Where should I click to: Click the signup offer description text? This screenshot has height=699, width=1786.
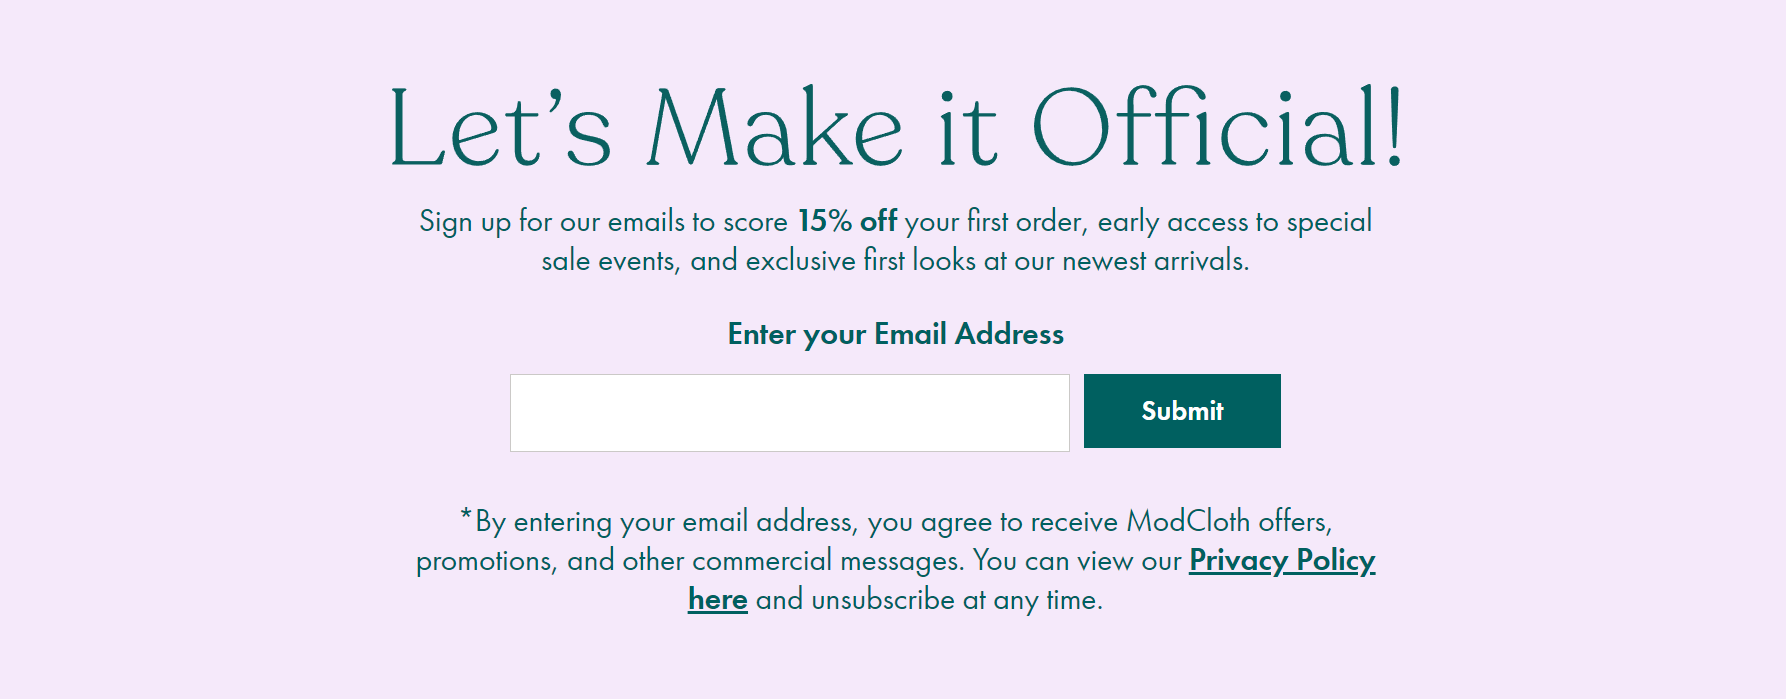pyautogui.click(x=895, y=242)
